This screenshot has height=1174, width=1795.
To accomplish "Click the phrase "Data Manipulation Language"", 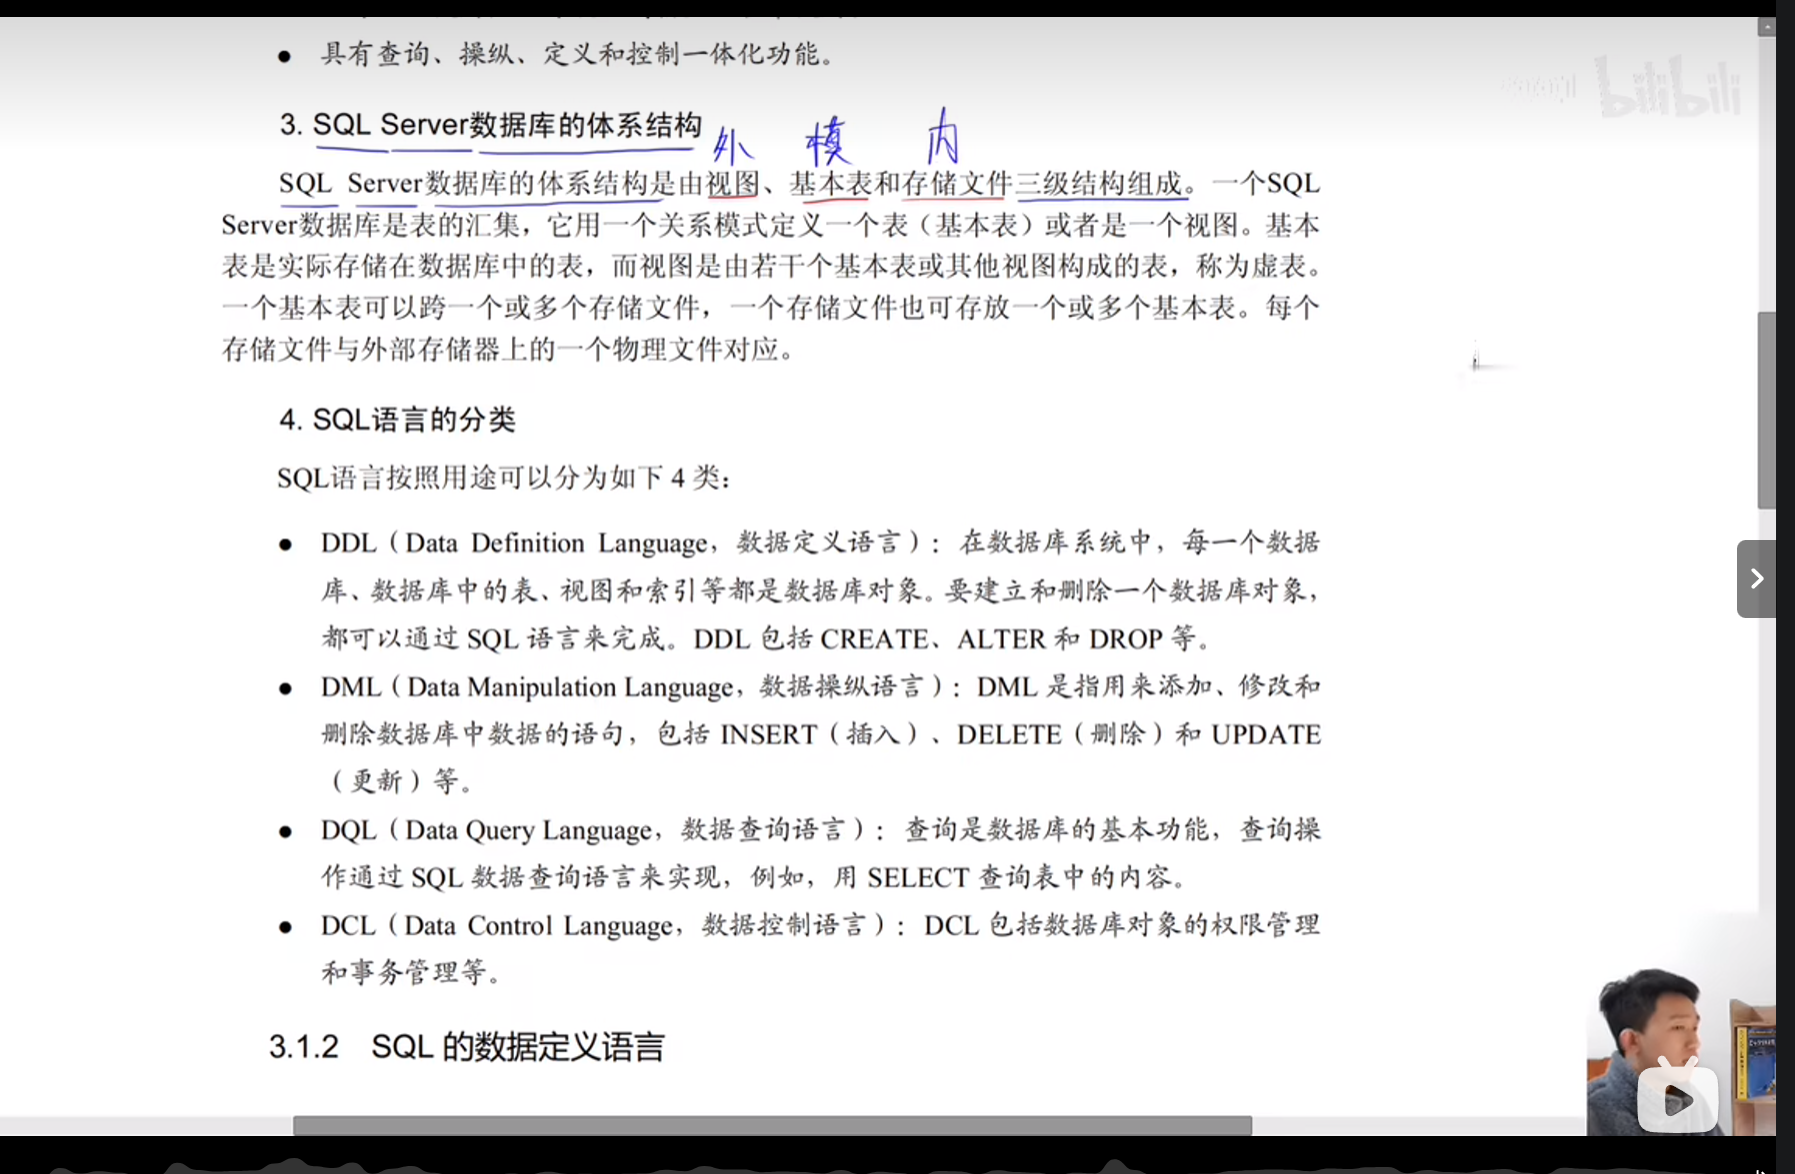I will tap(571, 687).
